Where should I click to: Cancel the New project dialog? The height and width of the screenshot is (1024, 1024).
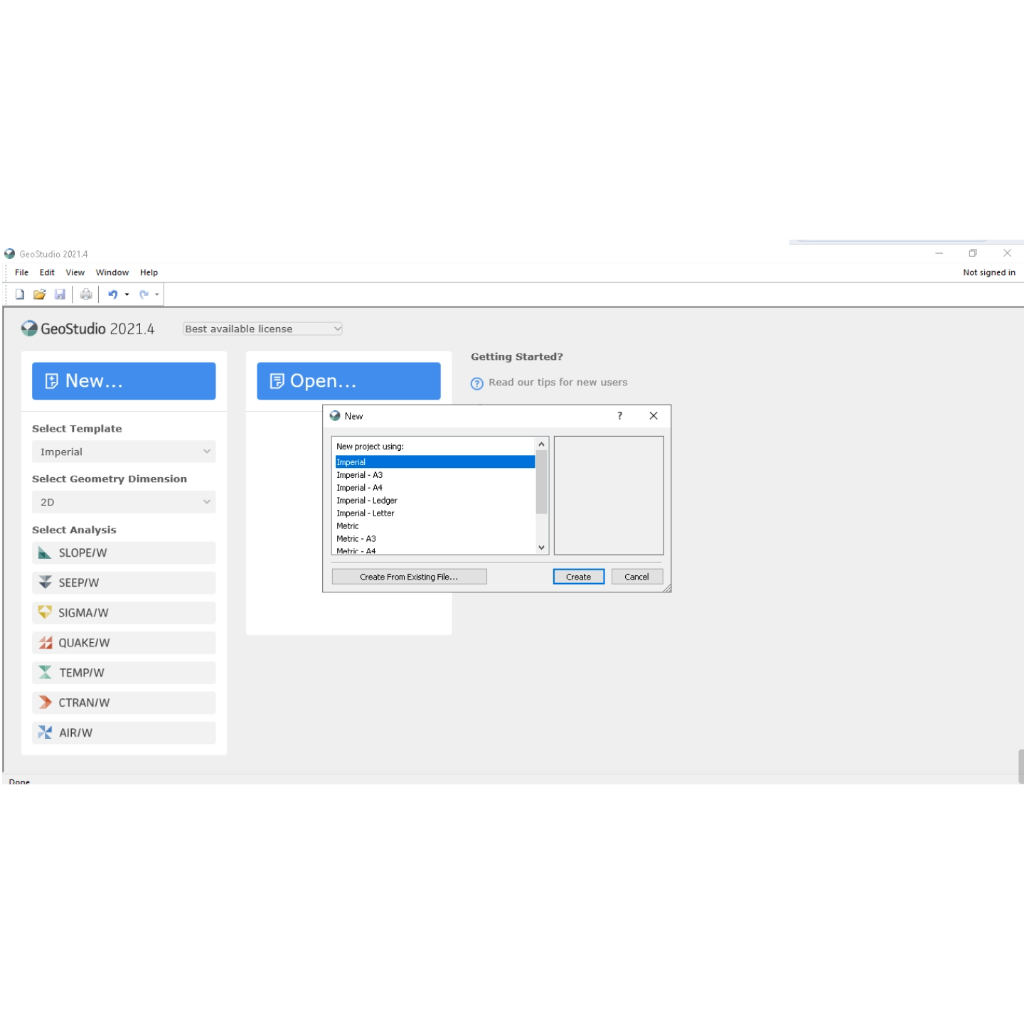(x=637, y=577)
